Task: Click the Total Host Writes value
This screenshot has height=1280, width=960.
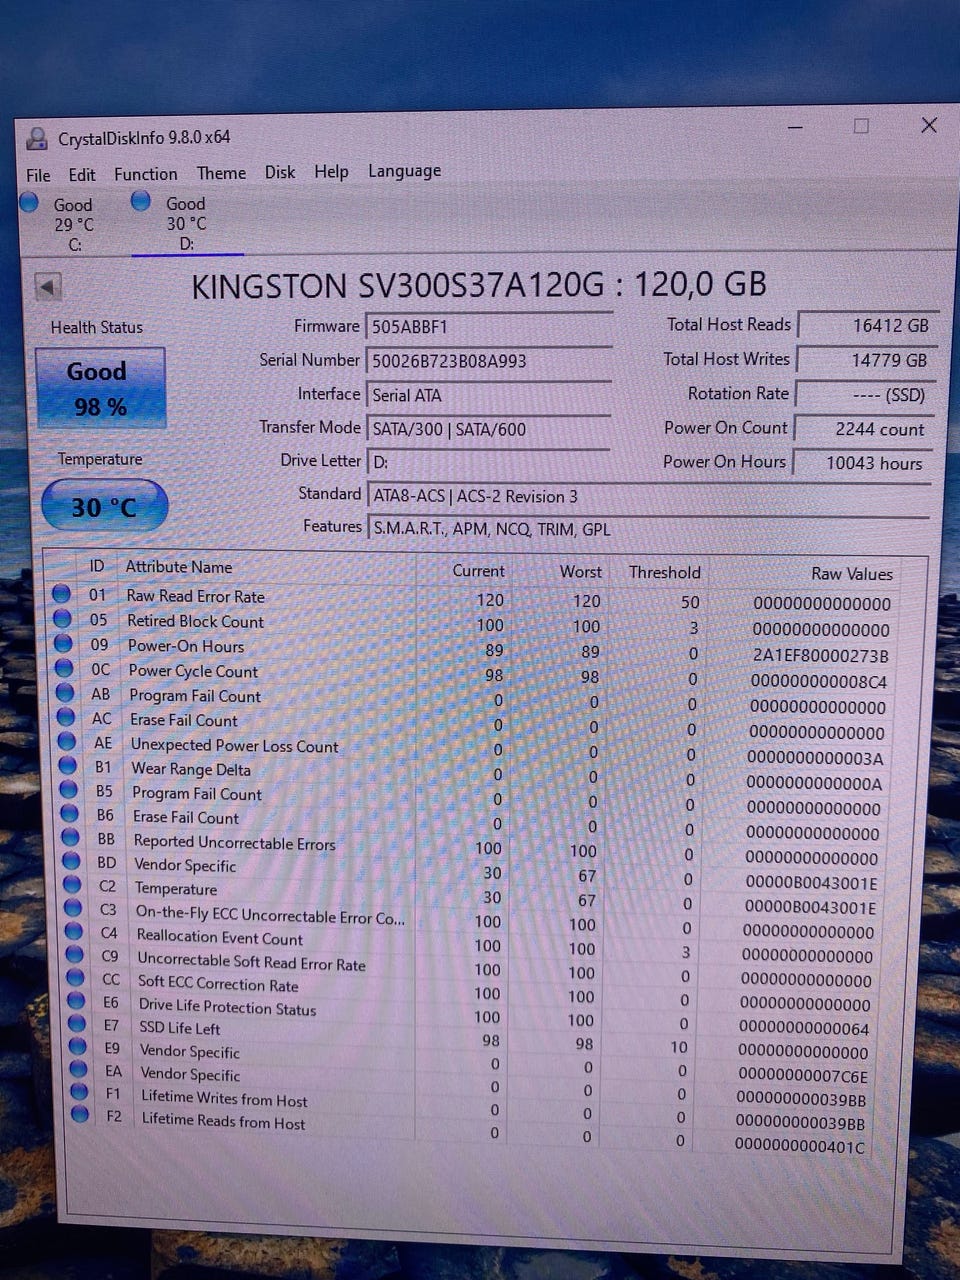Action: (866, 360)
